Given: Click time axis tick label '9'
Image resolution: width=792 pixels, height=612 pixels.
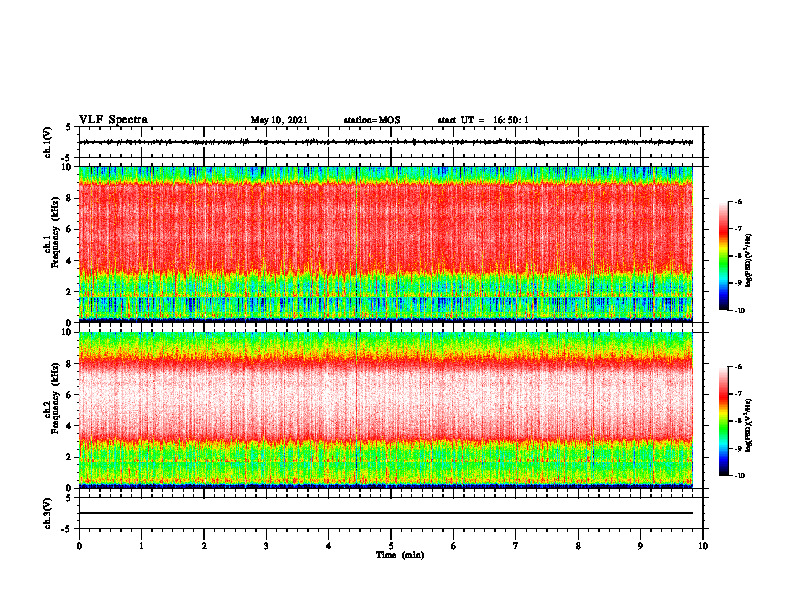Looking at the screenshot, I should point(640,546).
